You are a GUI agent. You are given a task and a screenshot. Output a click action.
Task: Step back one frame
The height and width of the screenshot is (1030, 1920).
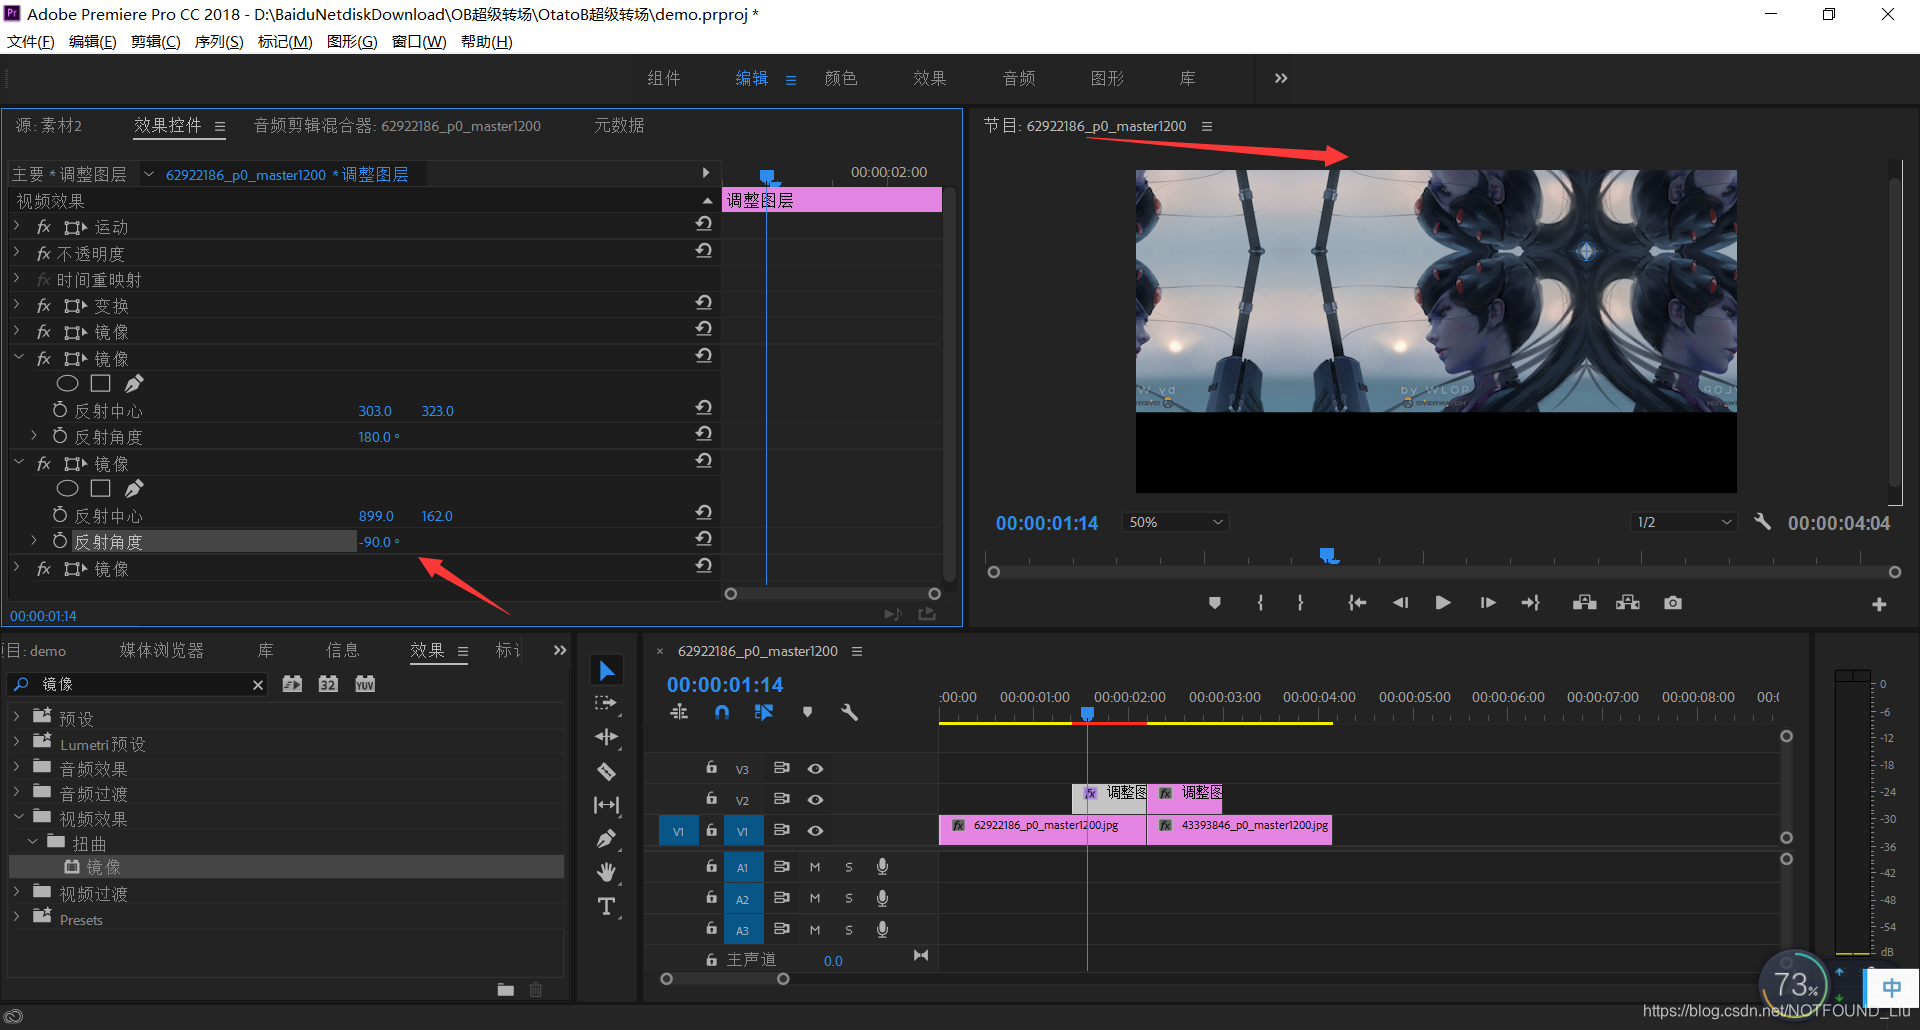coord(1400,603)
